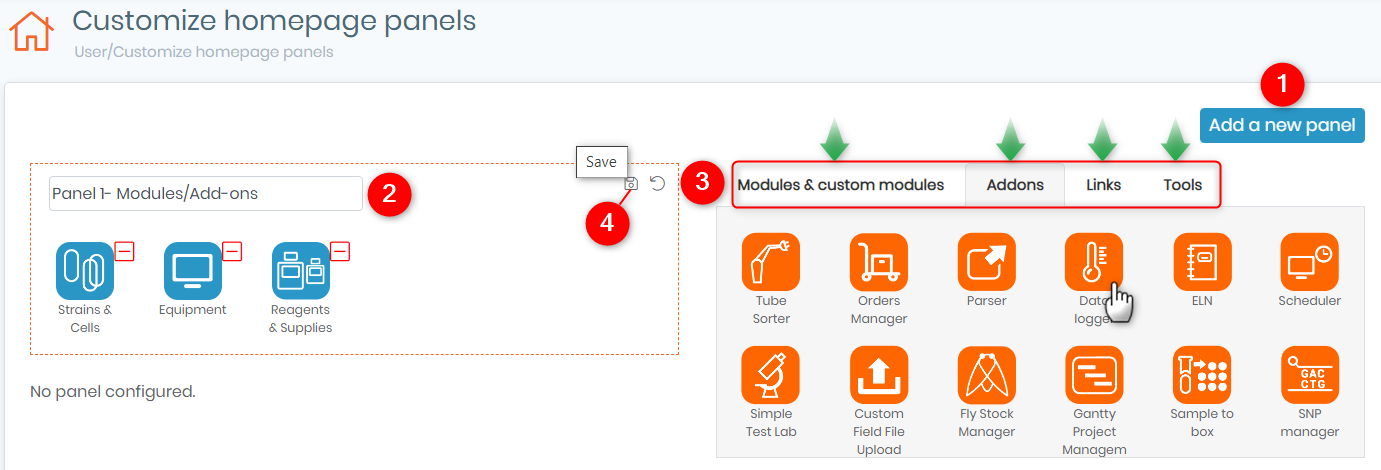Image resolution: width=1381 pixels, height=470 pixels.
Task: Select the Sample to box addon
Action: point(1202,375)
